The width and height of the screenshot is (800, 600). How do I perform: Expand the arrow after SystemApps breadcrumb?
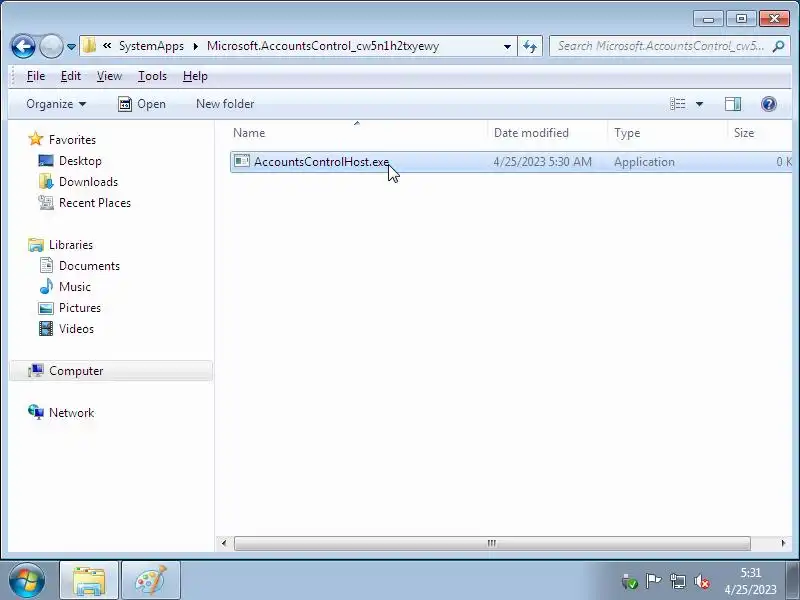(x=195, y=46)
